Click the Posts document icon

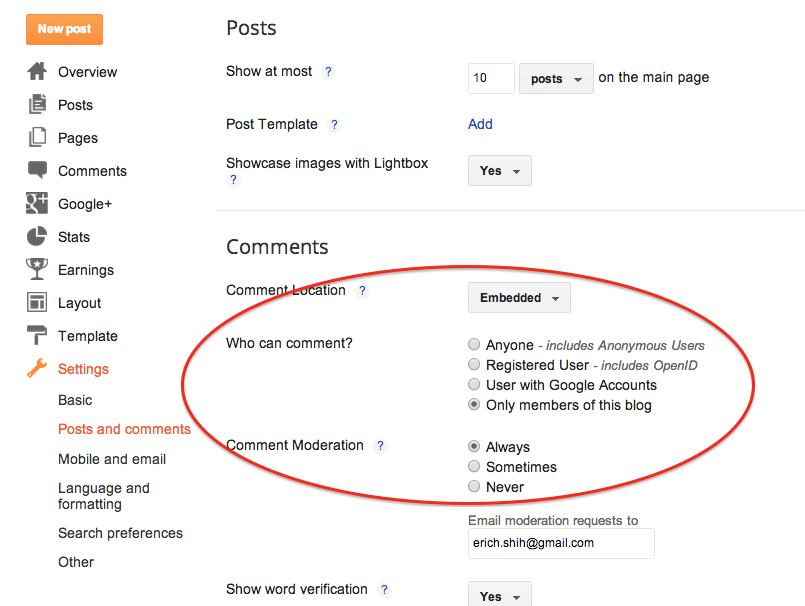[x=37, y=105]
